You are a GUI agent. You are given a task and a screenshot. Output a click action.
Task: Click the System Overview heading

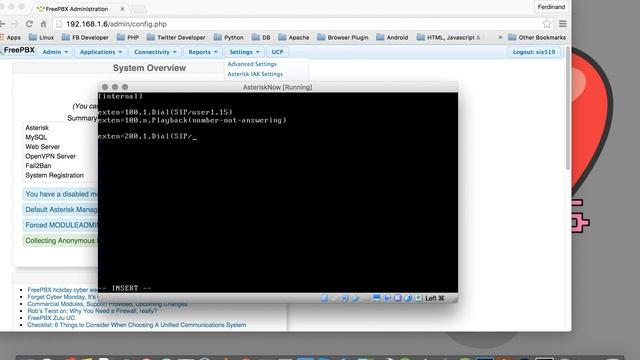pyautogui.click(x=149, y=68)
